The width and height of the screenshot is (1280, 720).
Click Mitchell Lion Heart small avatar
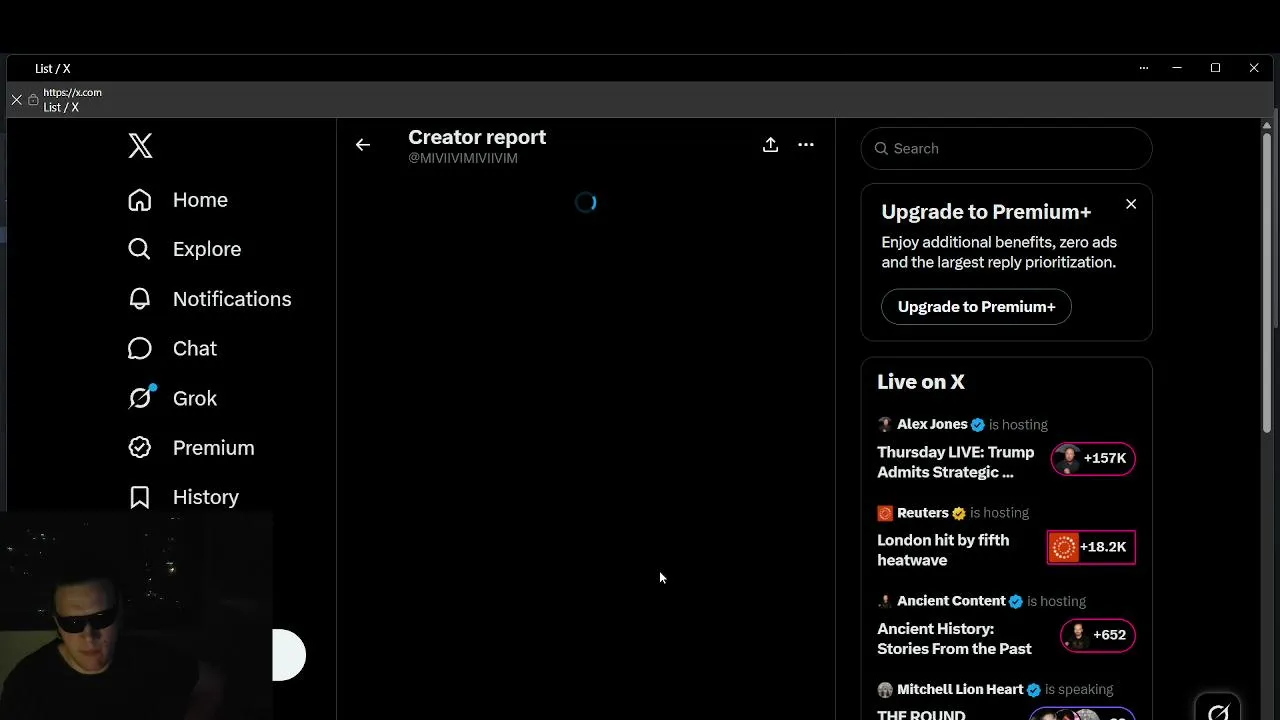coord(884,690)
